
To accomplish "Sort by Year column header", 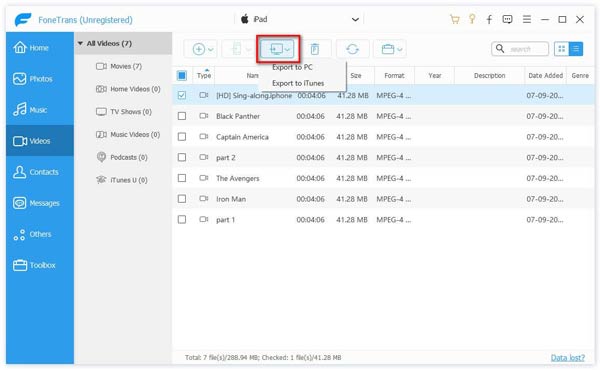I will click(x=435, y=75).
